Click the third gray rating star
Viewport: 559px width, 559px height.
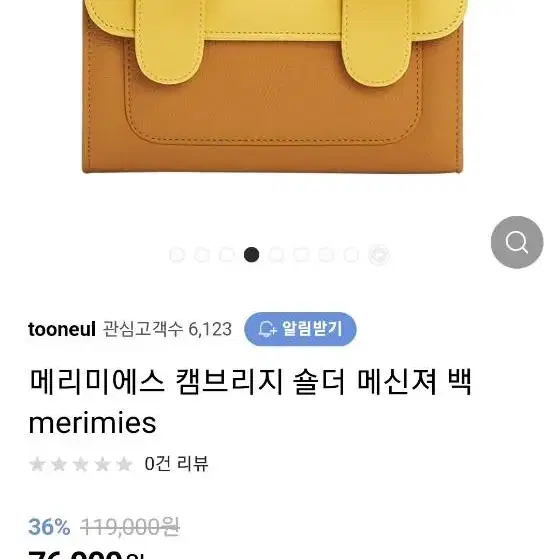tap(81, 464)
